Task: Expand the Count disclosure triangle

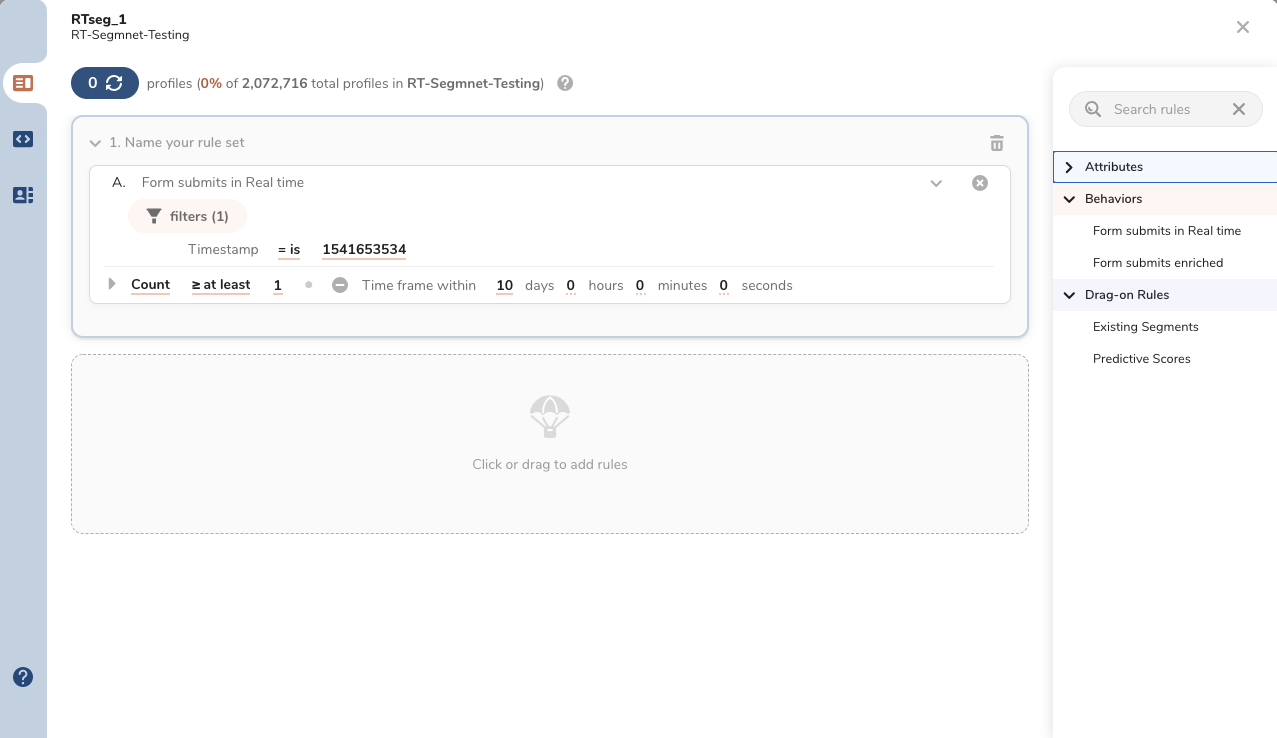Action: tap(112, 284)
